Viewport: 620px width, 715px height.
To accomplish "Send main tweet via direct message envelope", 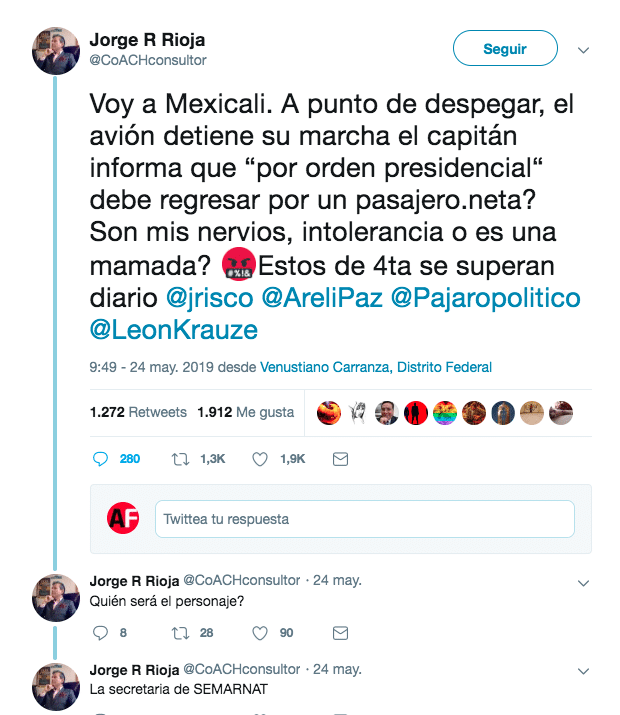I will tap(340, 459).
